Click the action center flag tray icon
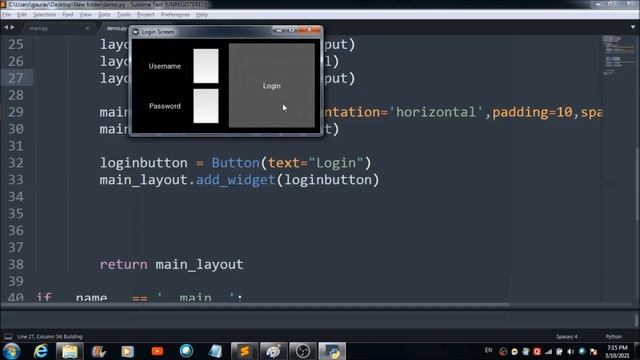640x360 pixels. tap(593, 351)
